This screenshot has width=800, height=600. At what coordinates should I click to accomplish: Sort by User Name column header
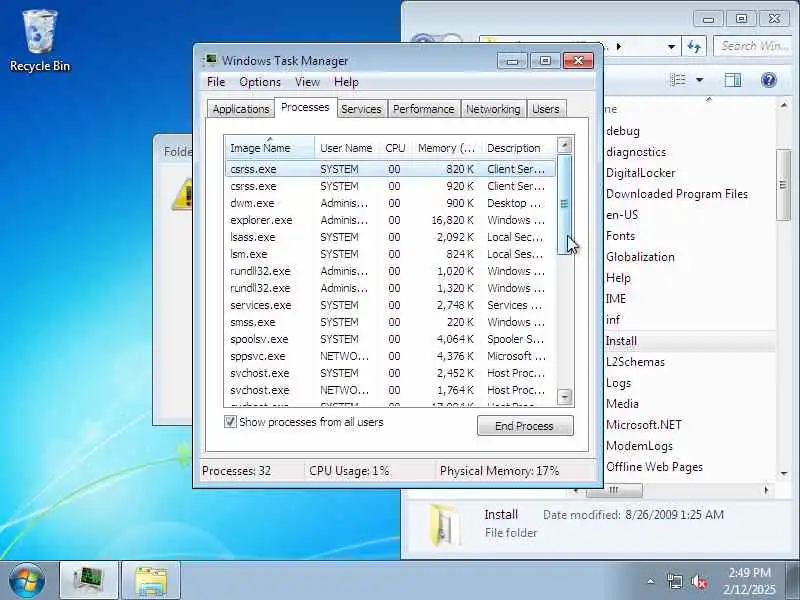[x=346, y=148]
